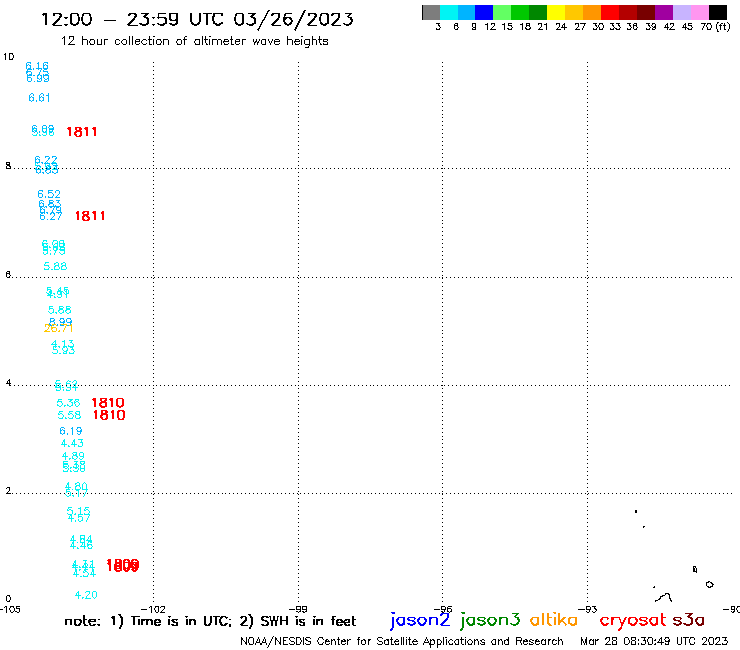
Task: Click the orange swatch in the color legend
Action: coord(592,12)
